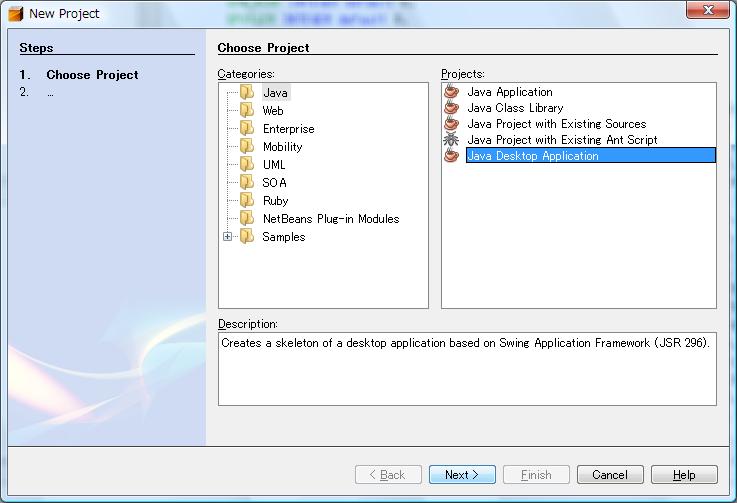The image size is (737, 503).
Task: Click the Java Project with Existing Sources icon
Action: point(452,124)
